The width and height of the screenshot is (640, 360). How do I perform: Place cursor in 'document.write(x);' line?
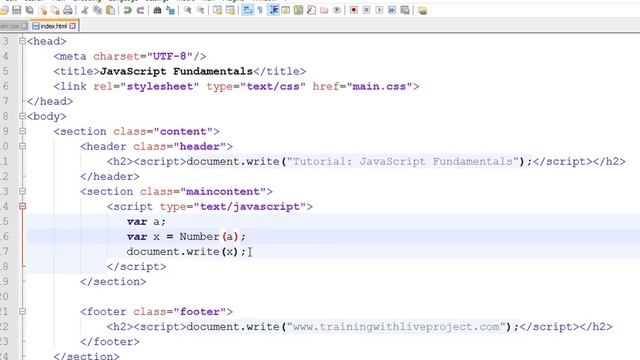click(187, 252)
